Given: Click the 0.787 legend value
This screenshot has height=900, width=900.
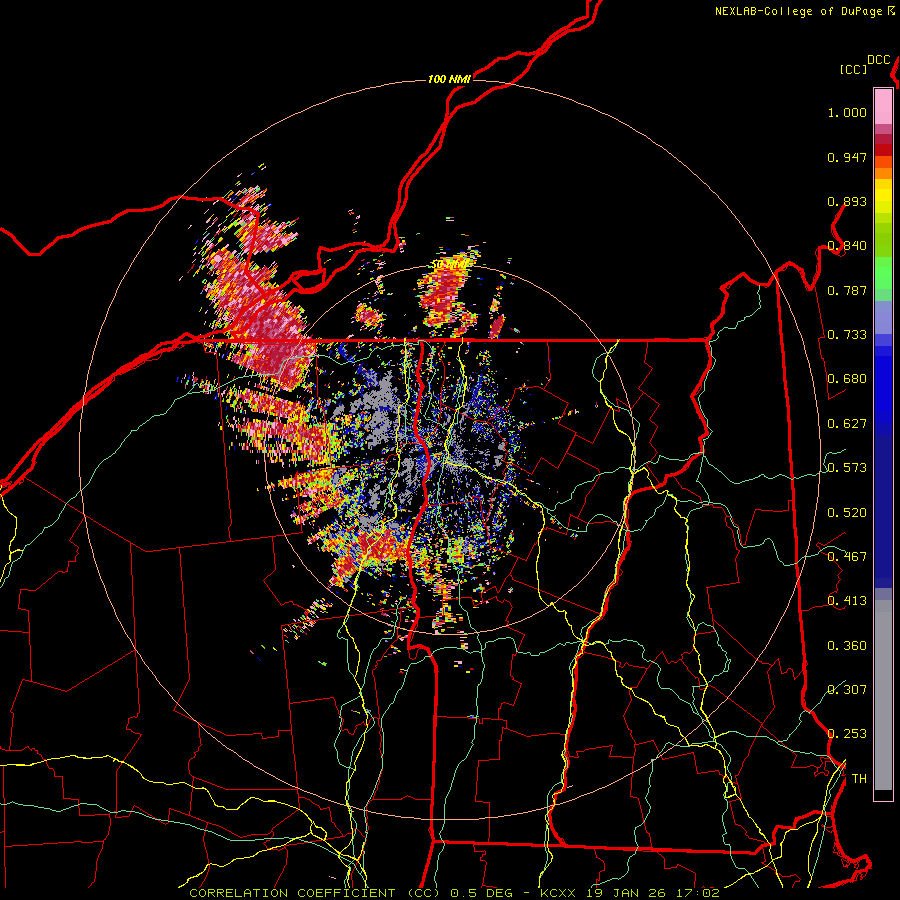Looking at the screenshot, I should pos(847,290).
